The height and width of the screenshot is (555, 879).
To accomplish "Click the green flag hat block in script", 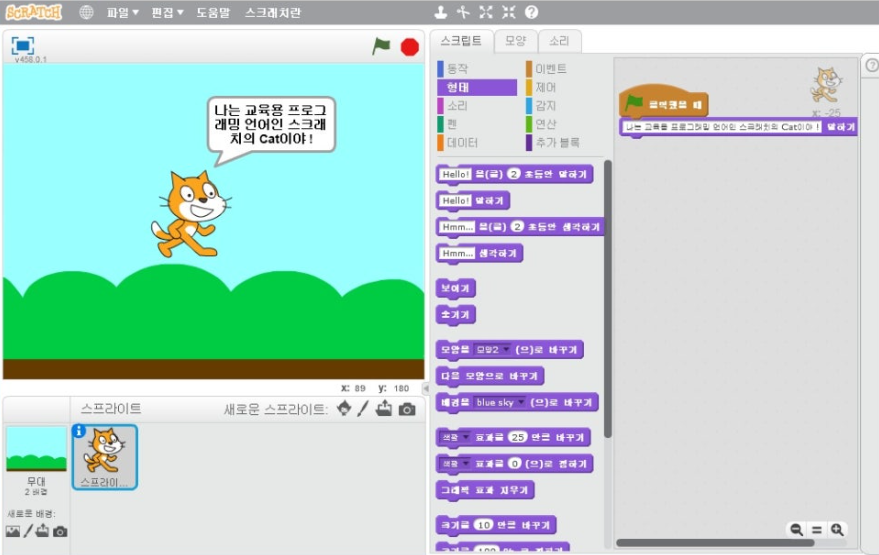I will (x=664, y=103).
